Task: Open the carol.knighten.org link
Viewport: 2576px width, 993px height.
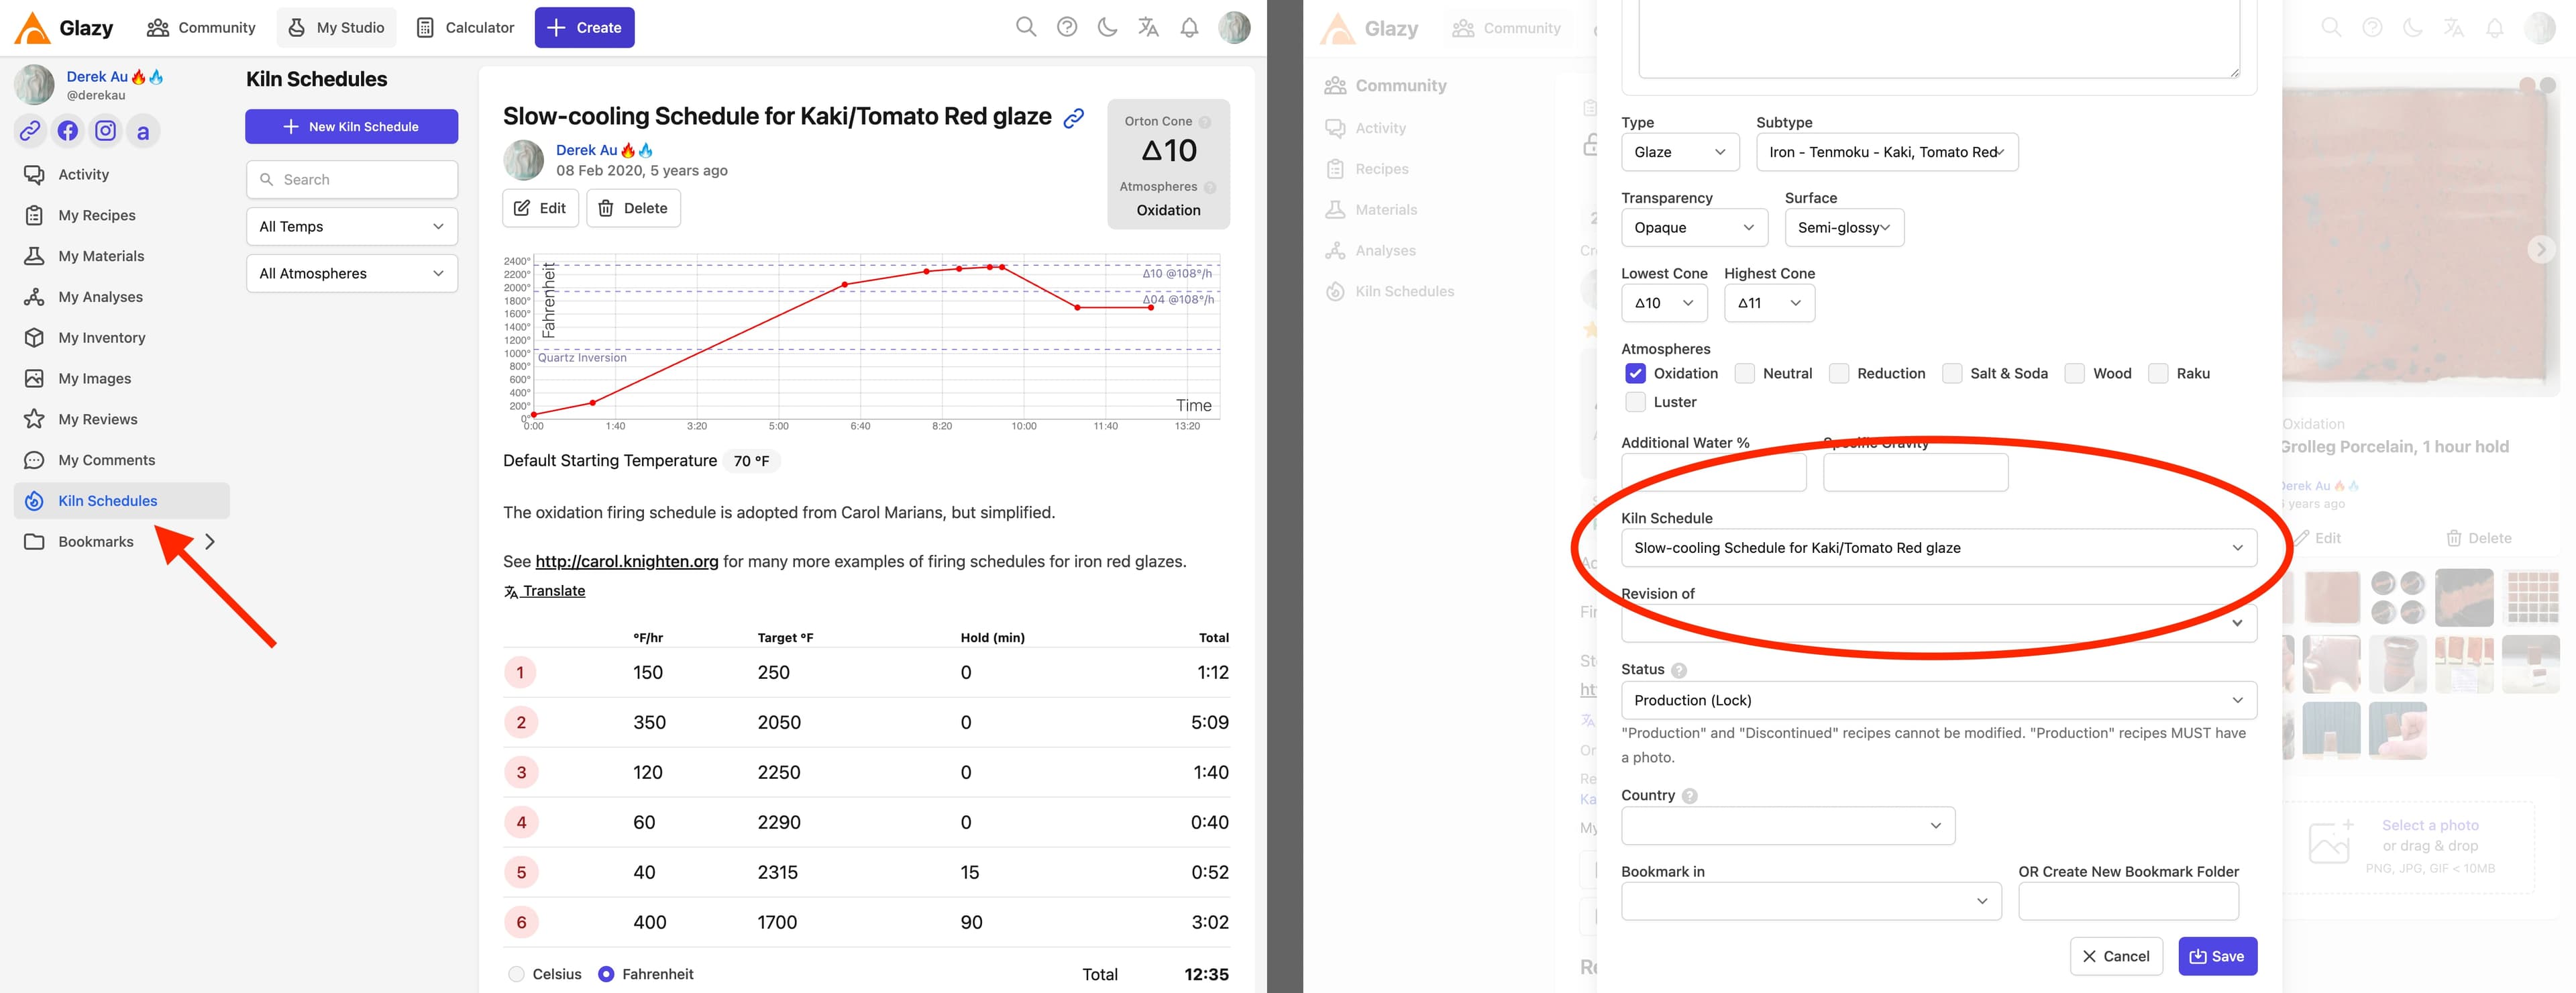Action: 627,561
